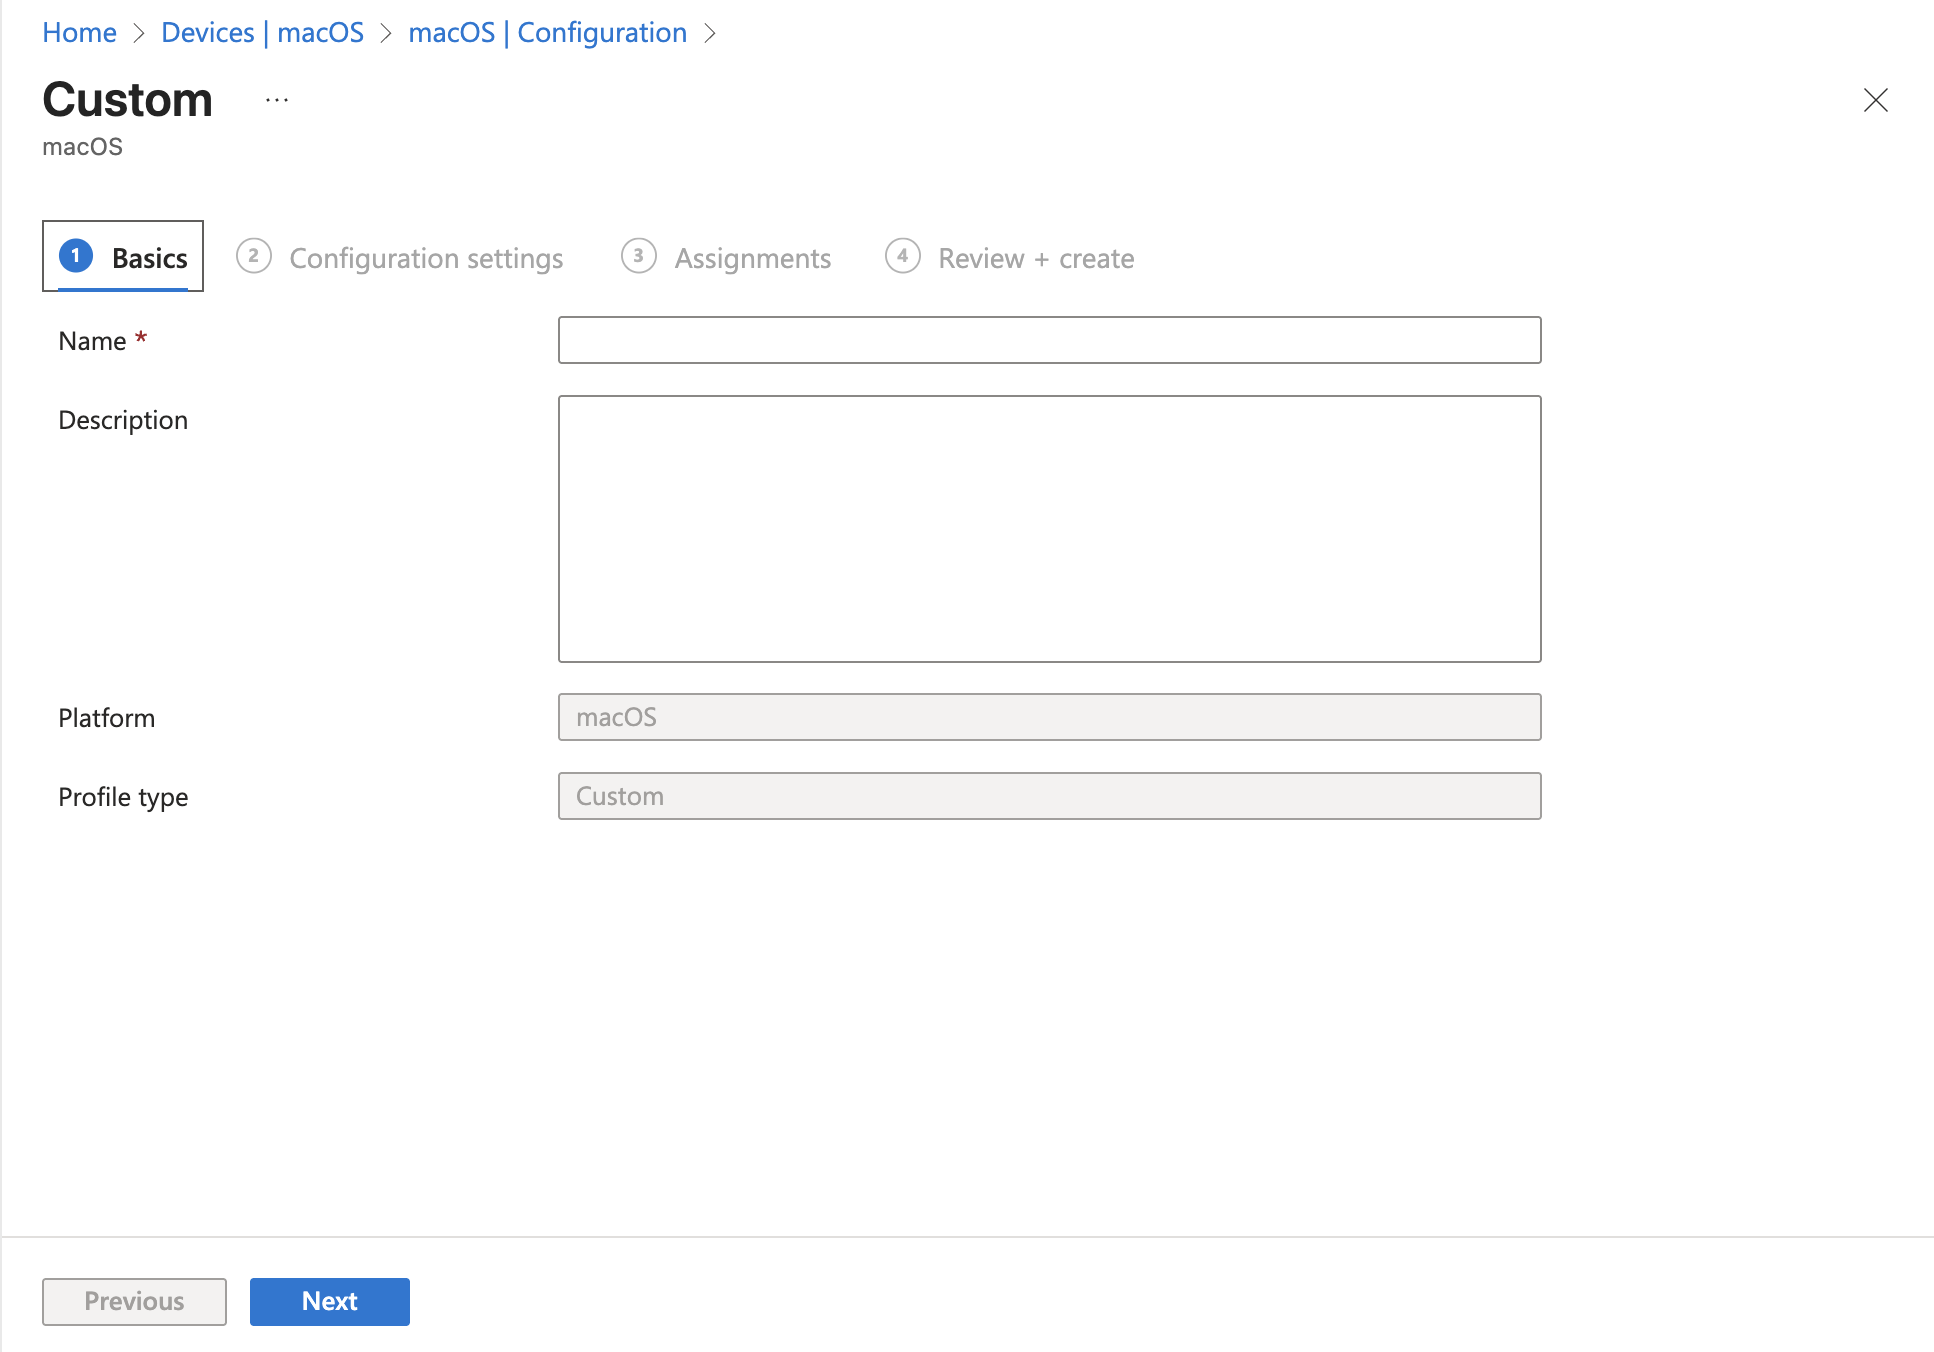Click step 4 circle icon
The image size is (1934, 1352).
point(902,256)
